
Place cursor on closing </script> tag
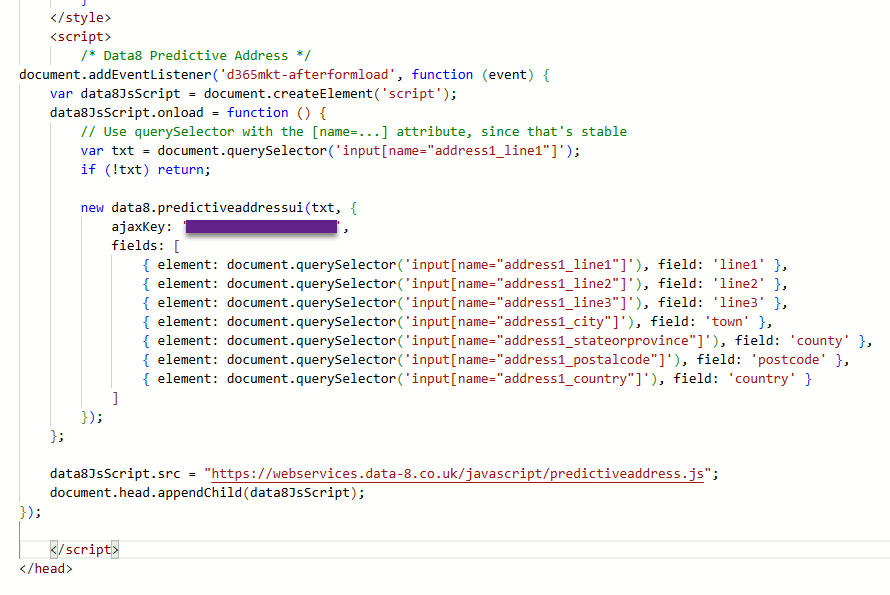click(84, 549)
